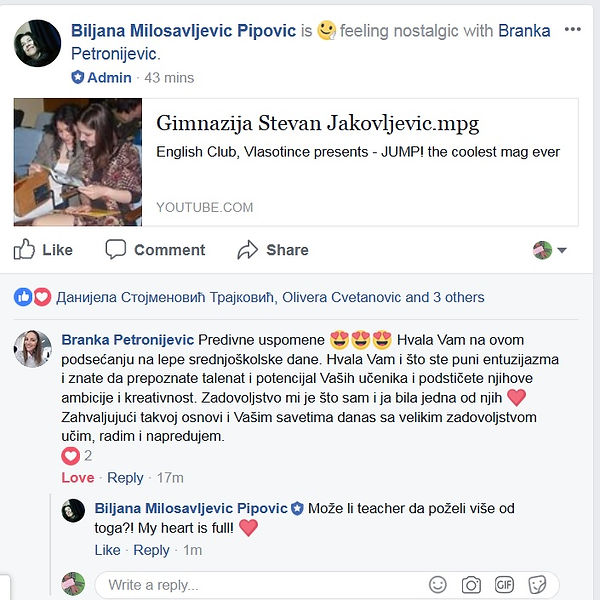This screenshot has width=600, height=600.
Task: Open the 43 mins post timestamp
Action: 169,77
